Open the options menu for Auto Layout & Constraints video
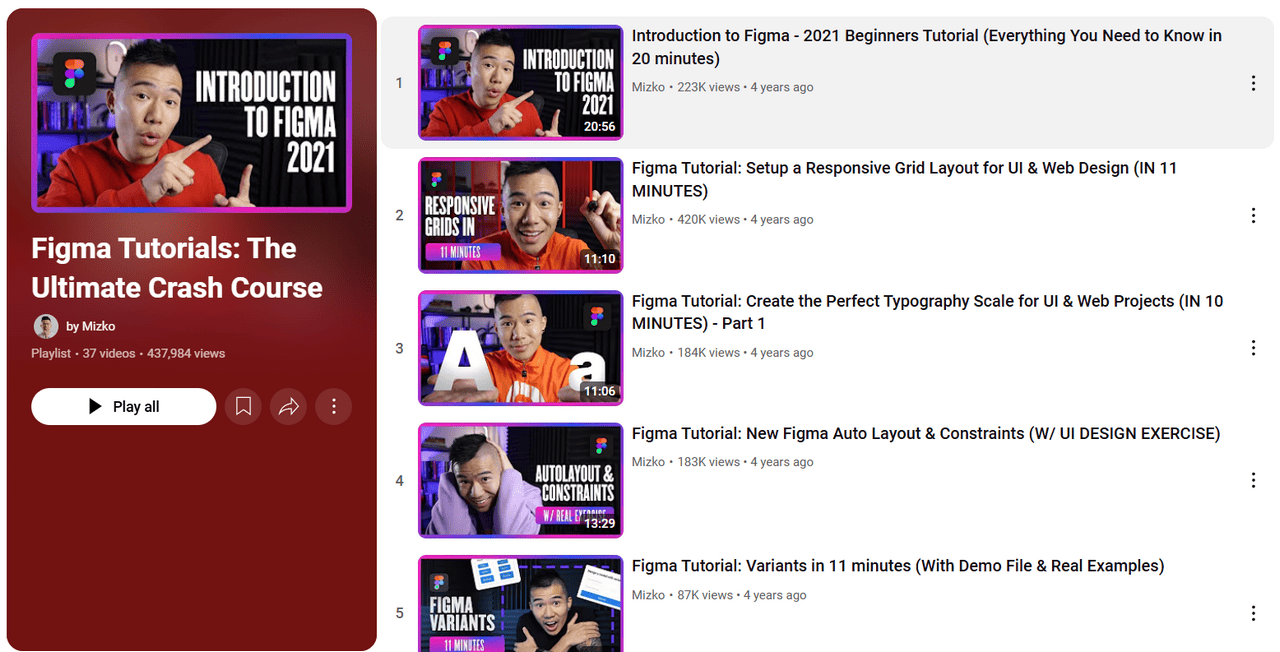This screenshot has height=652, width=1280. [1253, 481]
